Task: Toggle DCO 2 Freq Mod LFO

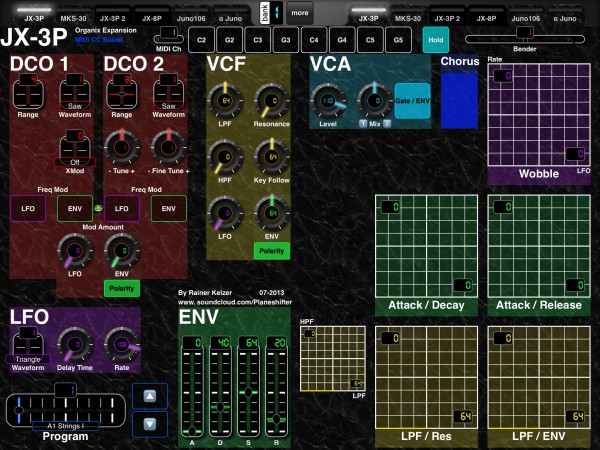Action: (x=122, y=209)
